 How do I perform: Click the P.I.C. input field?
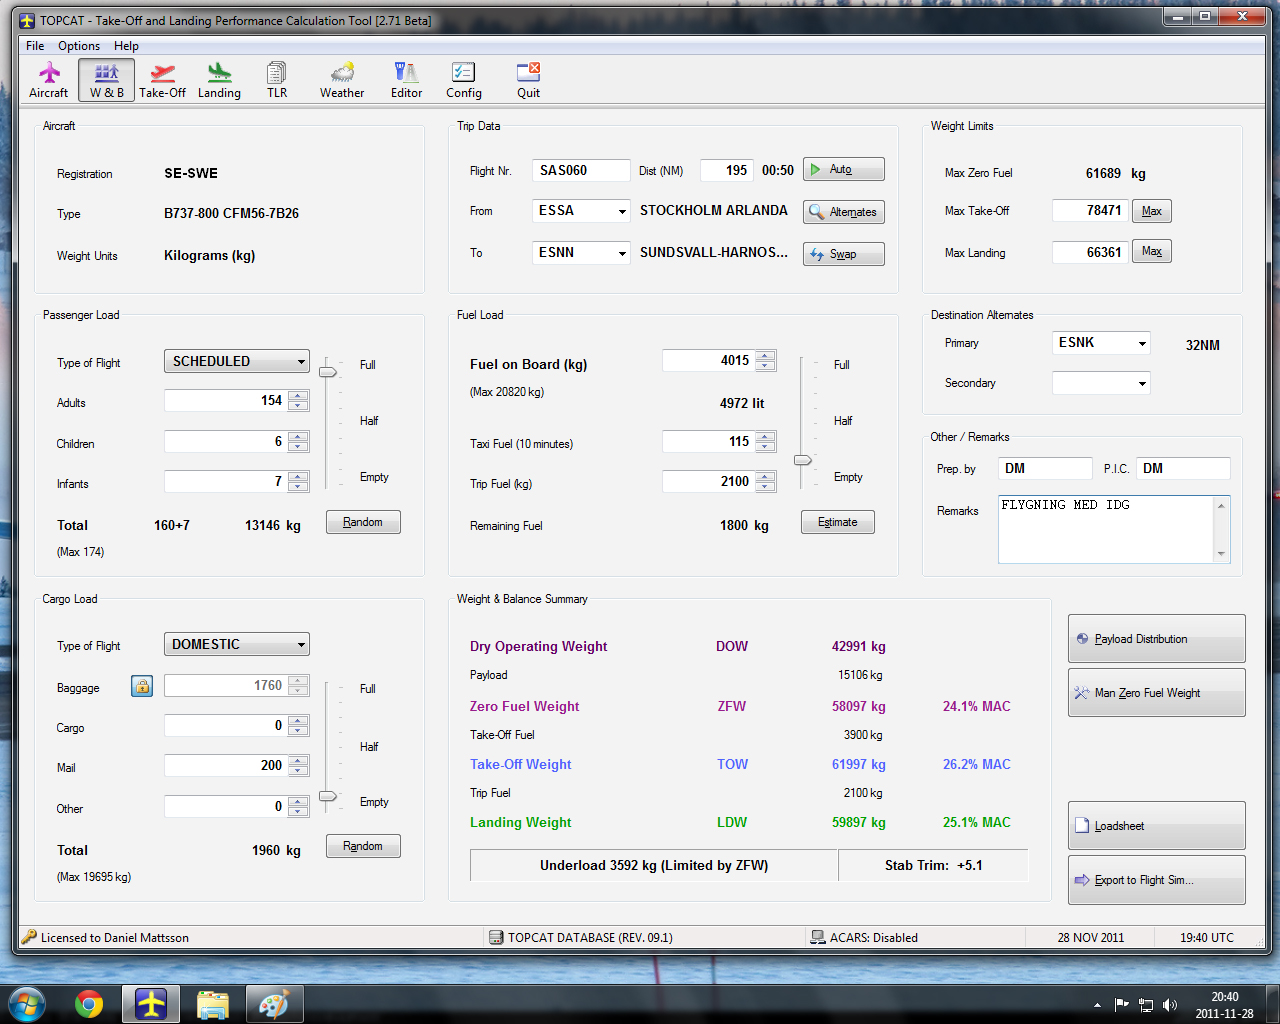click(1183, 468)
